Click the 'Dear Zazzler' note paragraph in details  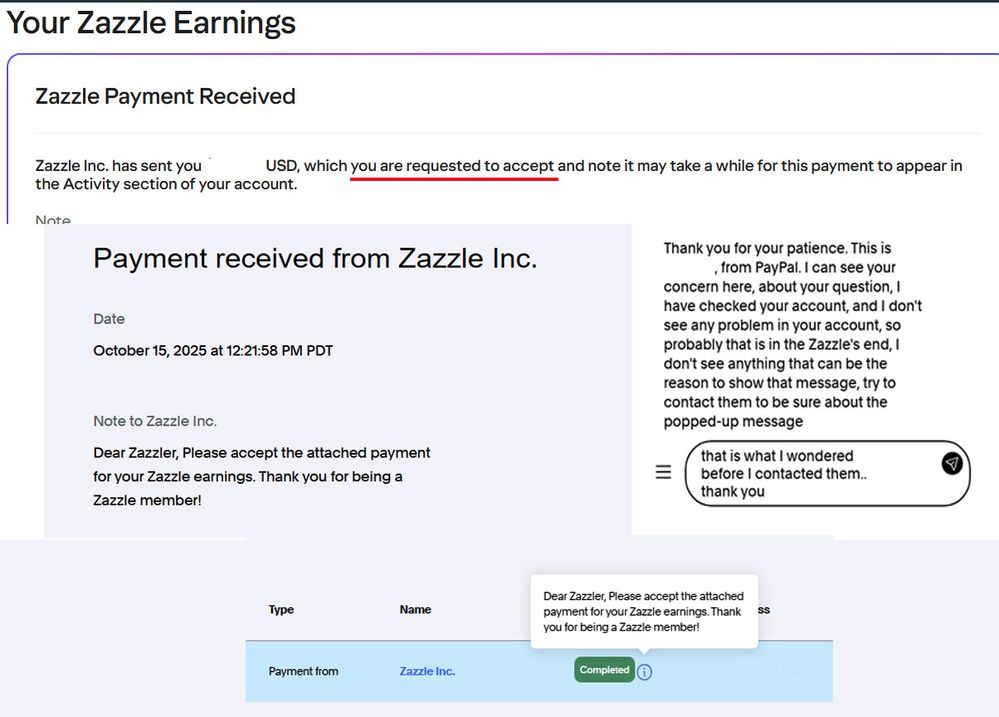[x=261, y=476]
